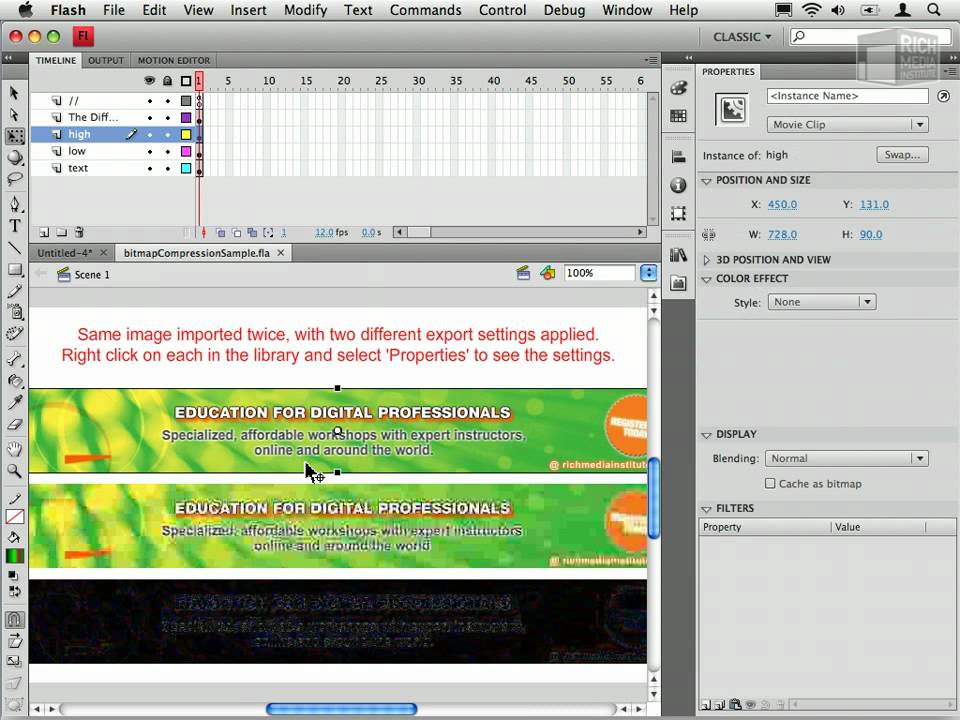Collapse the Color Effect section
The image size is (960, 720).
[x=706, y=279]
